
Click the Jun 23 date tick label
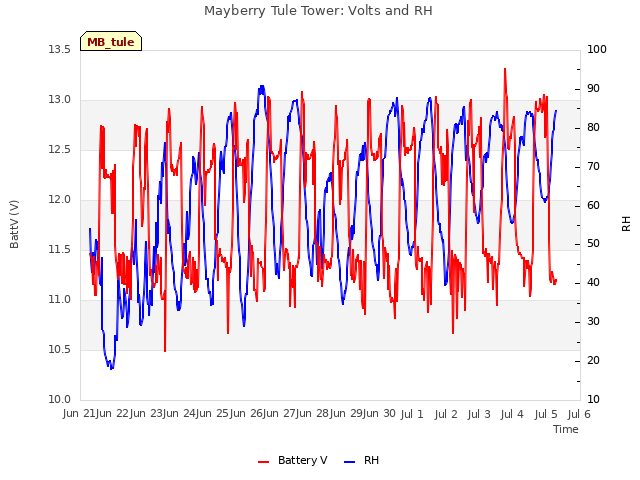click(147, 414)
